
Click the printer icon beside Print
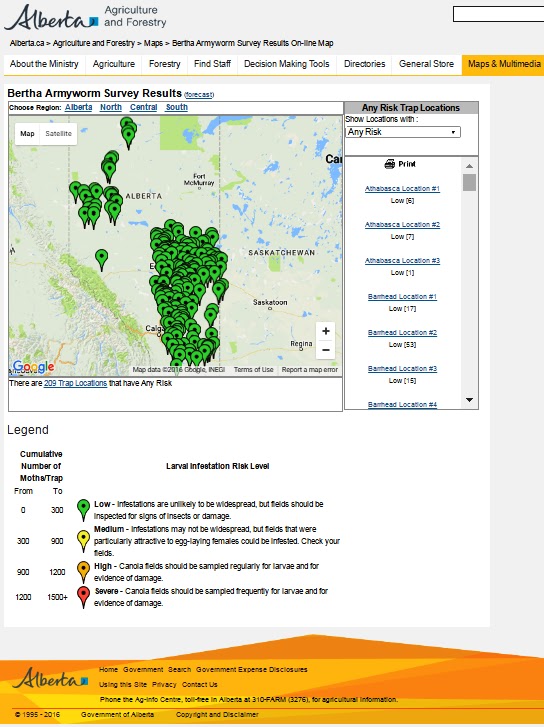[390, 164]
